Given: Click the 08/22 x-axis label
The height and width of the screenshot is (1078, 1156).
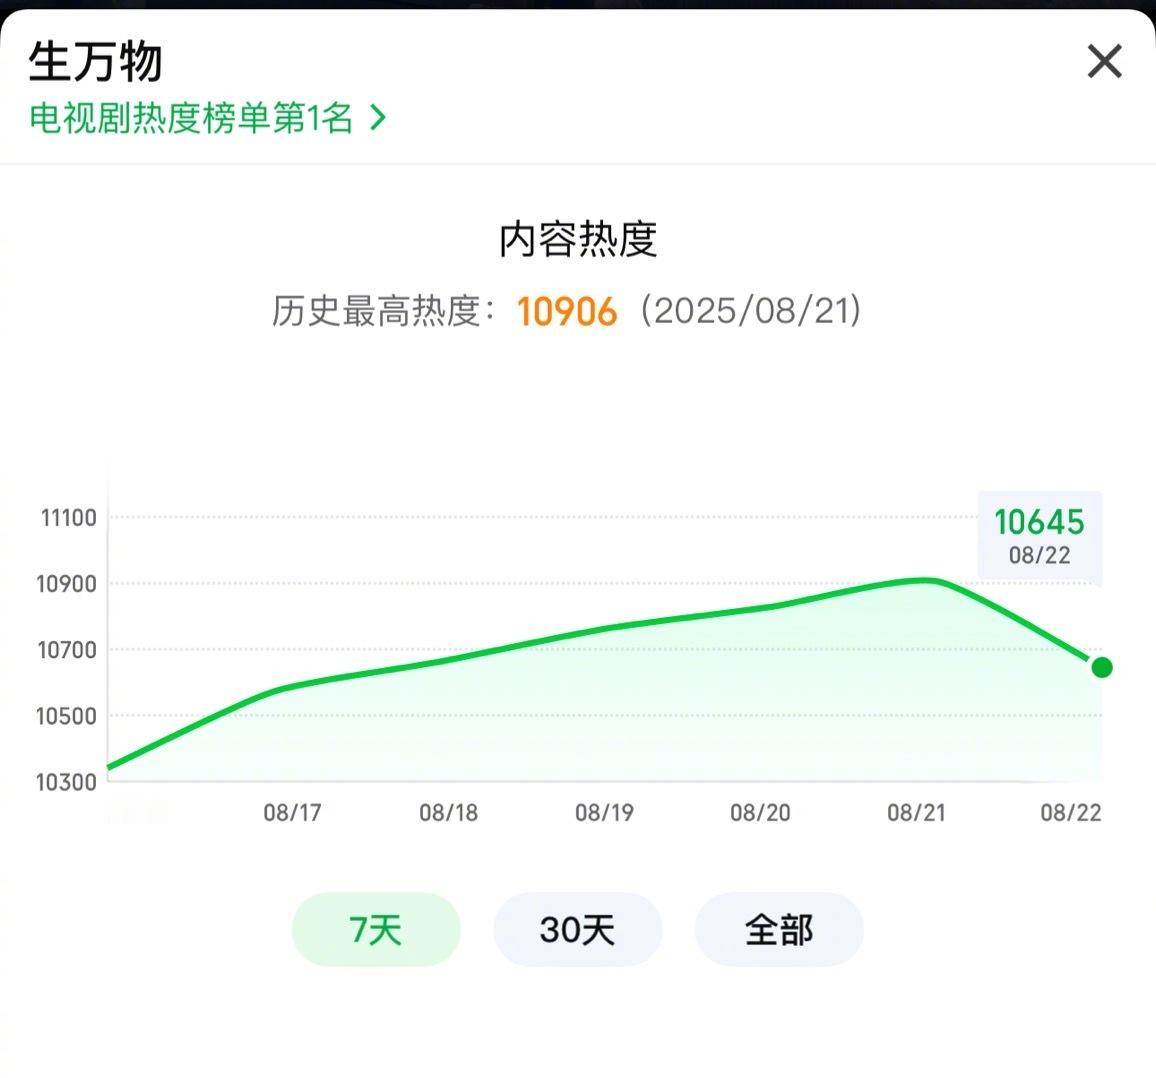Looking at the screenshot, I should 1070,813.
